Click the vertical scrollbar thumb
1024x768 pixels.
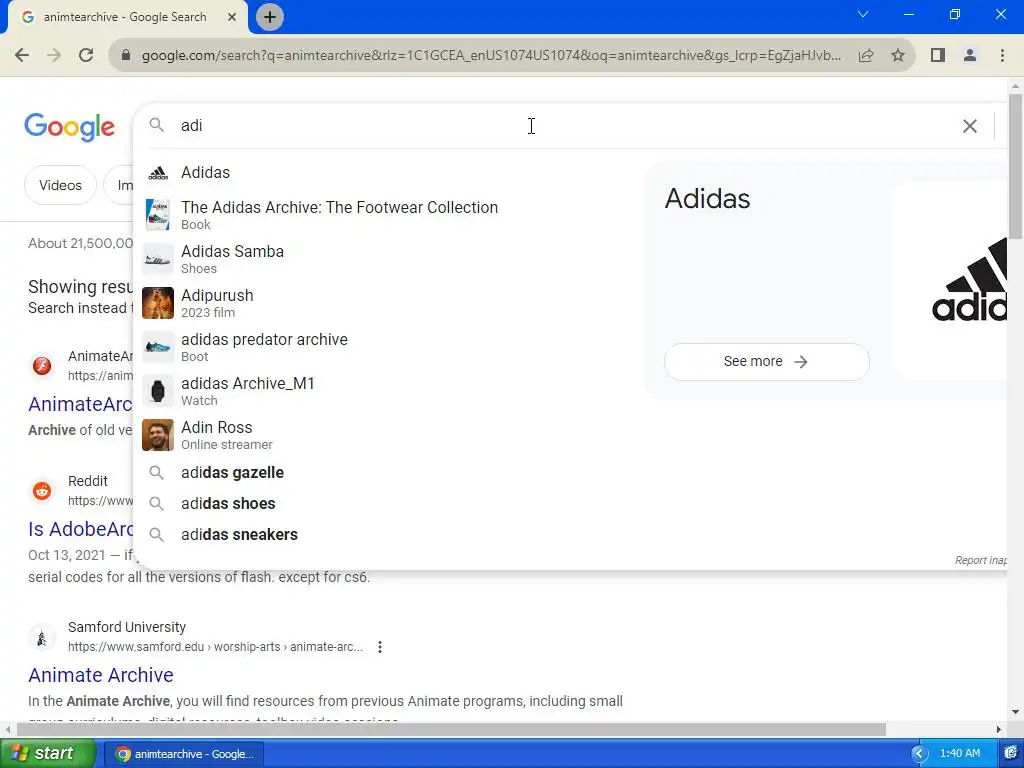pos(1015,167)
